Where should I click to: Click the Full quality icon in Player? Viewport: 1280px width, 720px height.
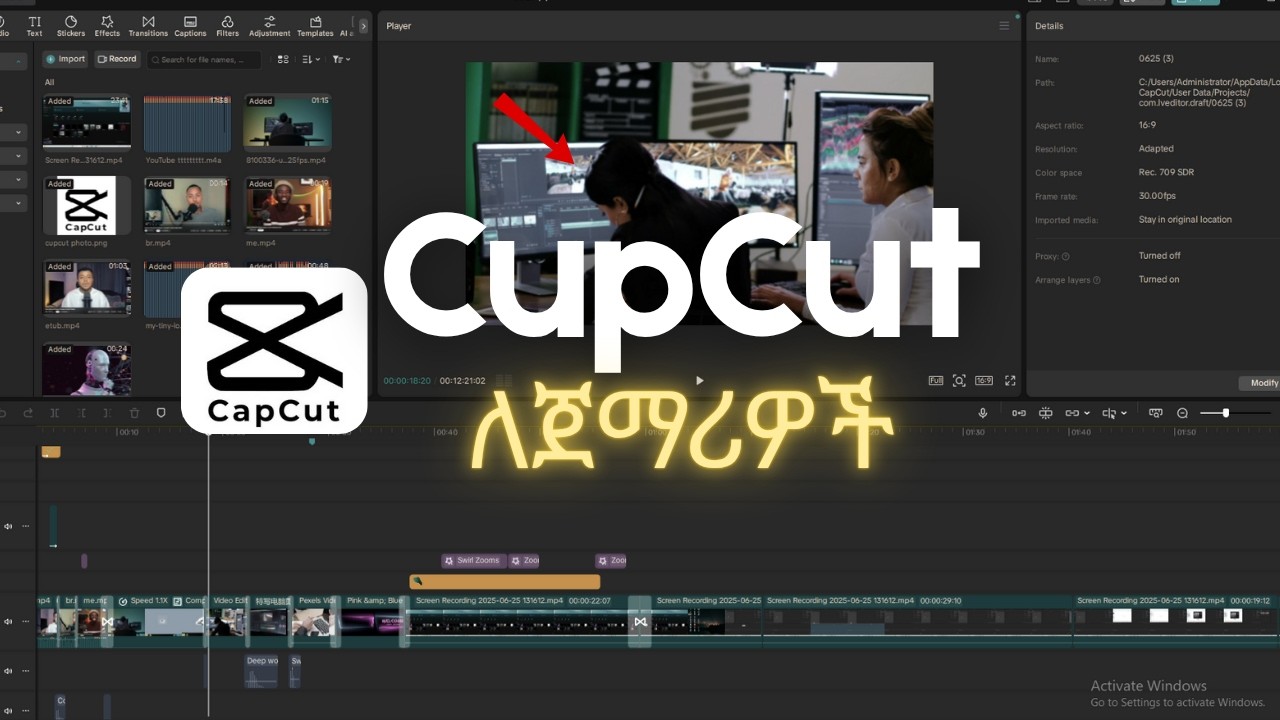pyautogui.click(x=936, y=380)
